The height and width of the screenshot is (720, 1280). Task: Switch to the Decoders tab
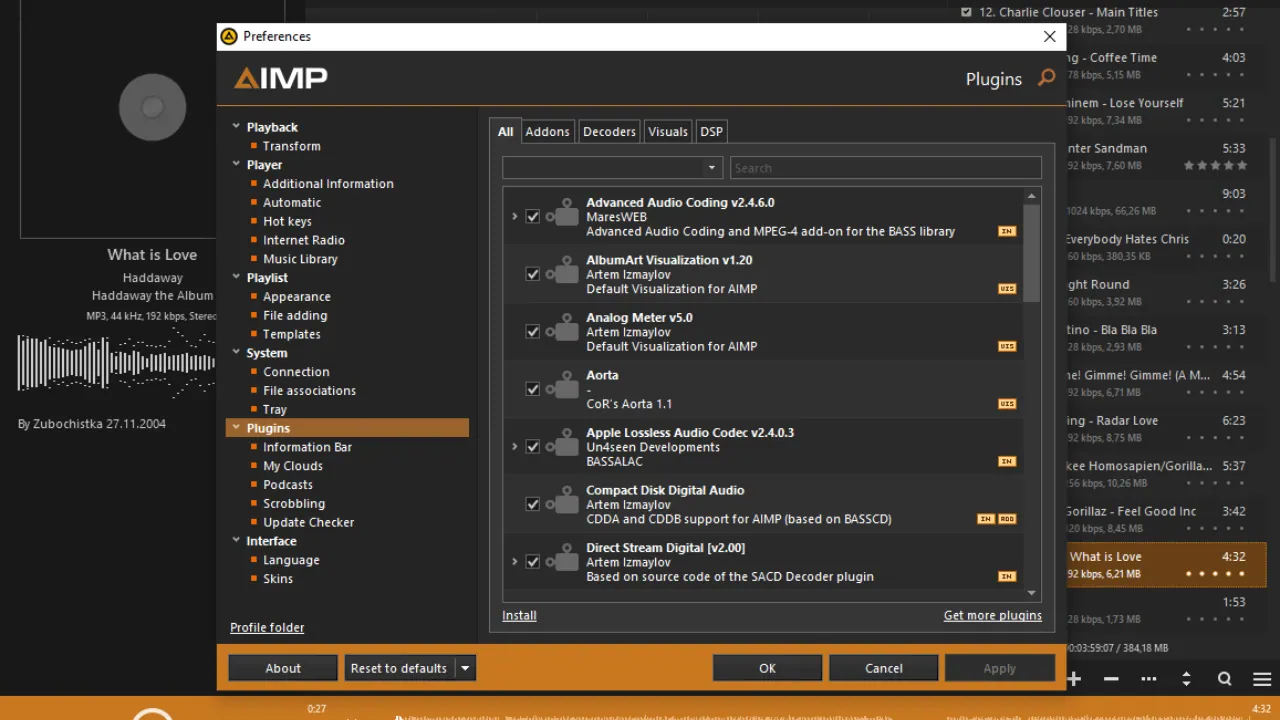coord(609,131)
